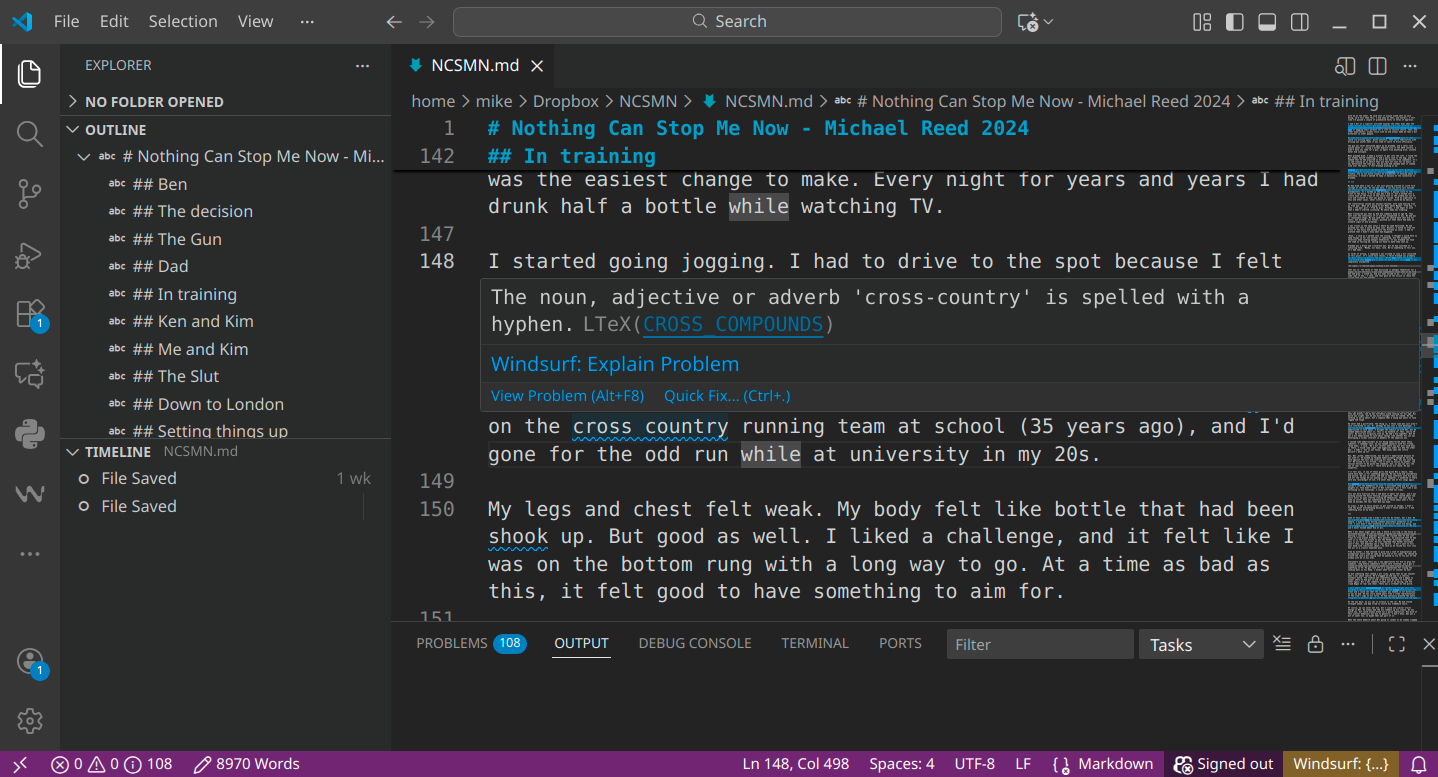
Task: Open the Search view in activity bar
Action: (x=29, y=134)
